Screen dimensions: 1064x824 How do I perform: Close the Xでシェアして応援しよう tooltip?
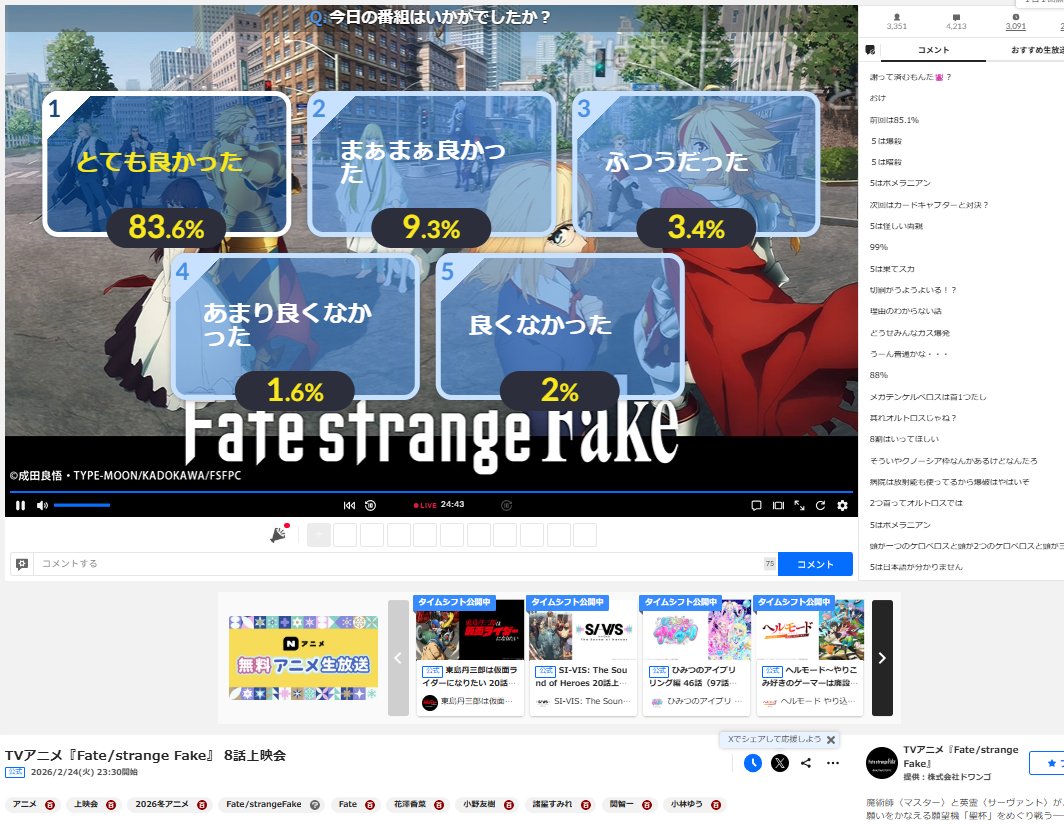tap(831, 740)
